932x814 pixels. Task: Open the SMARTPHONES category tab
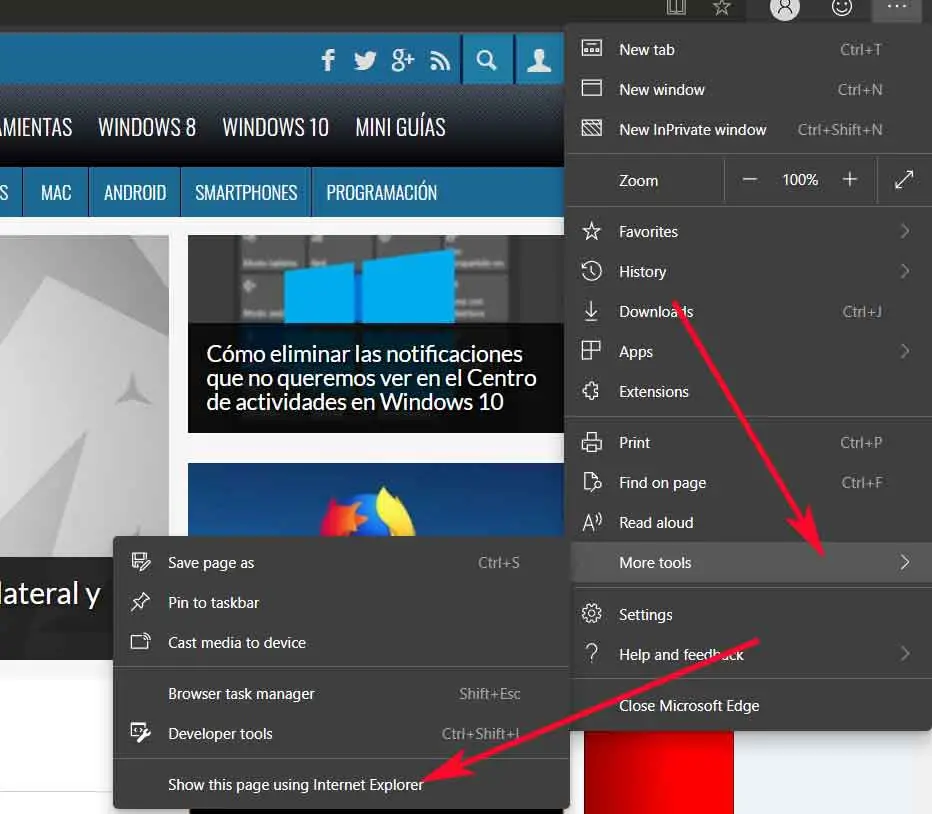[x=246, y=192]
